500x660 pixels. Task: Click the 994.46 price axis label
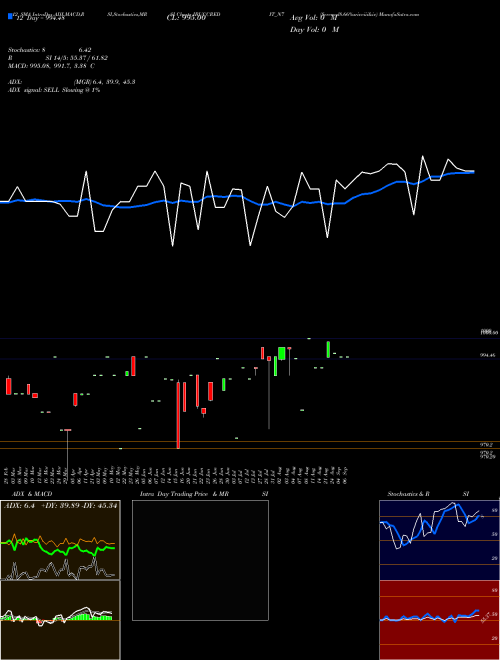[x=487, y=355]
